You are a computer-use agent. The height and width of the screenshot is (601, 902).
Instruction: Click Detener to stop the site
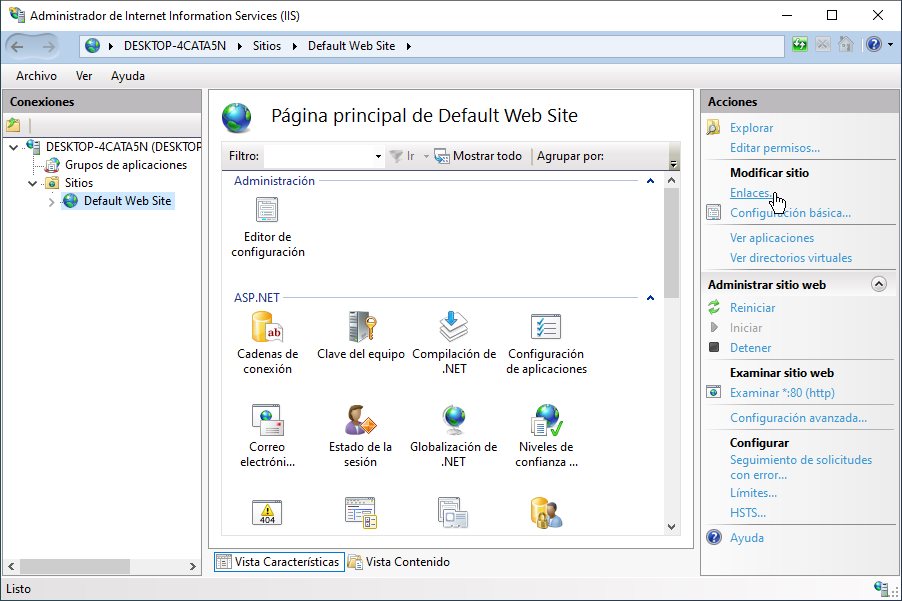(x=751, y=348)
